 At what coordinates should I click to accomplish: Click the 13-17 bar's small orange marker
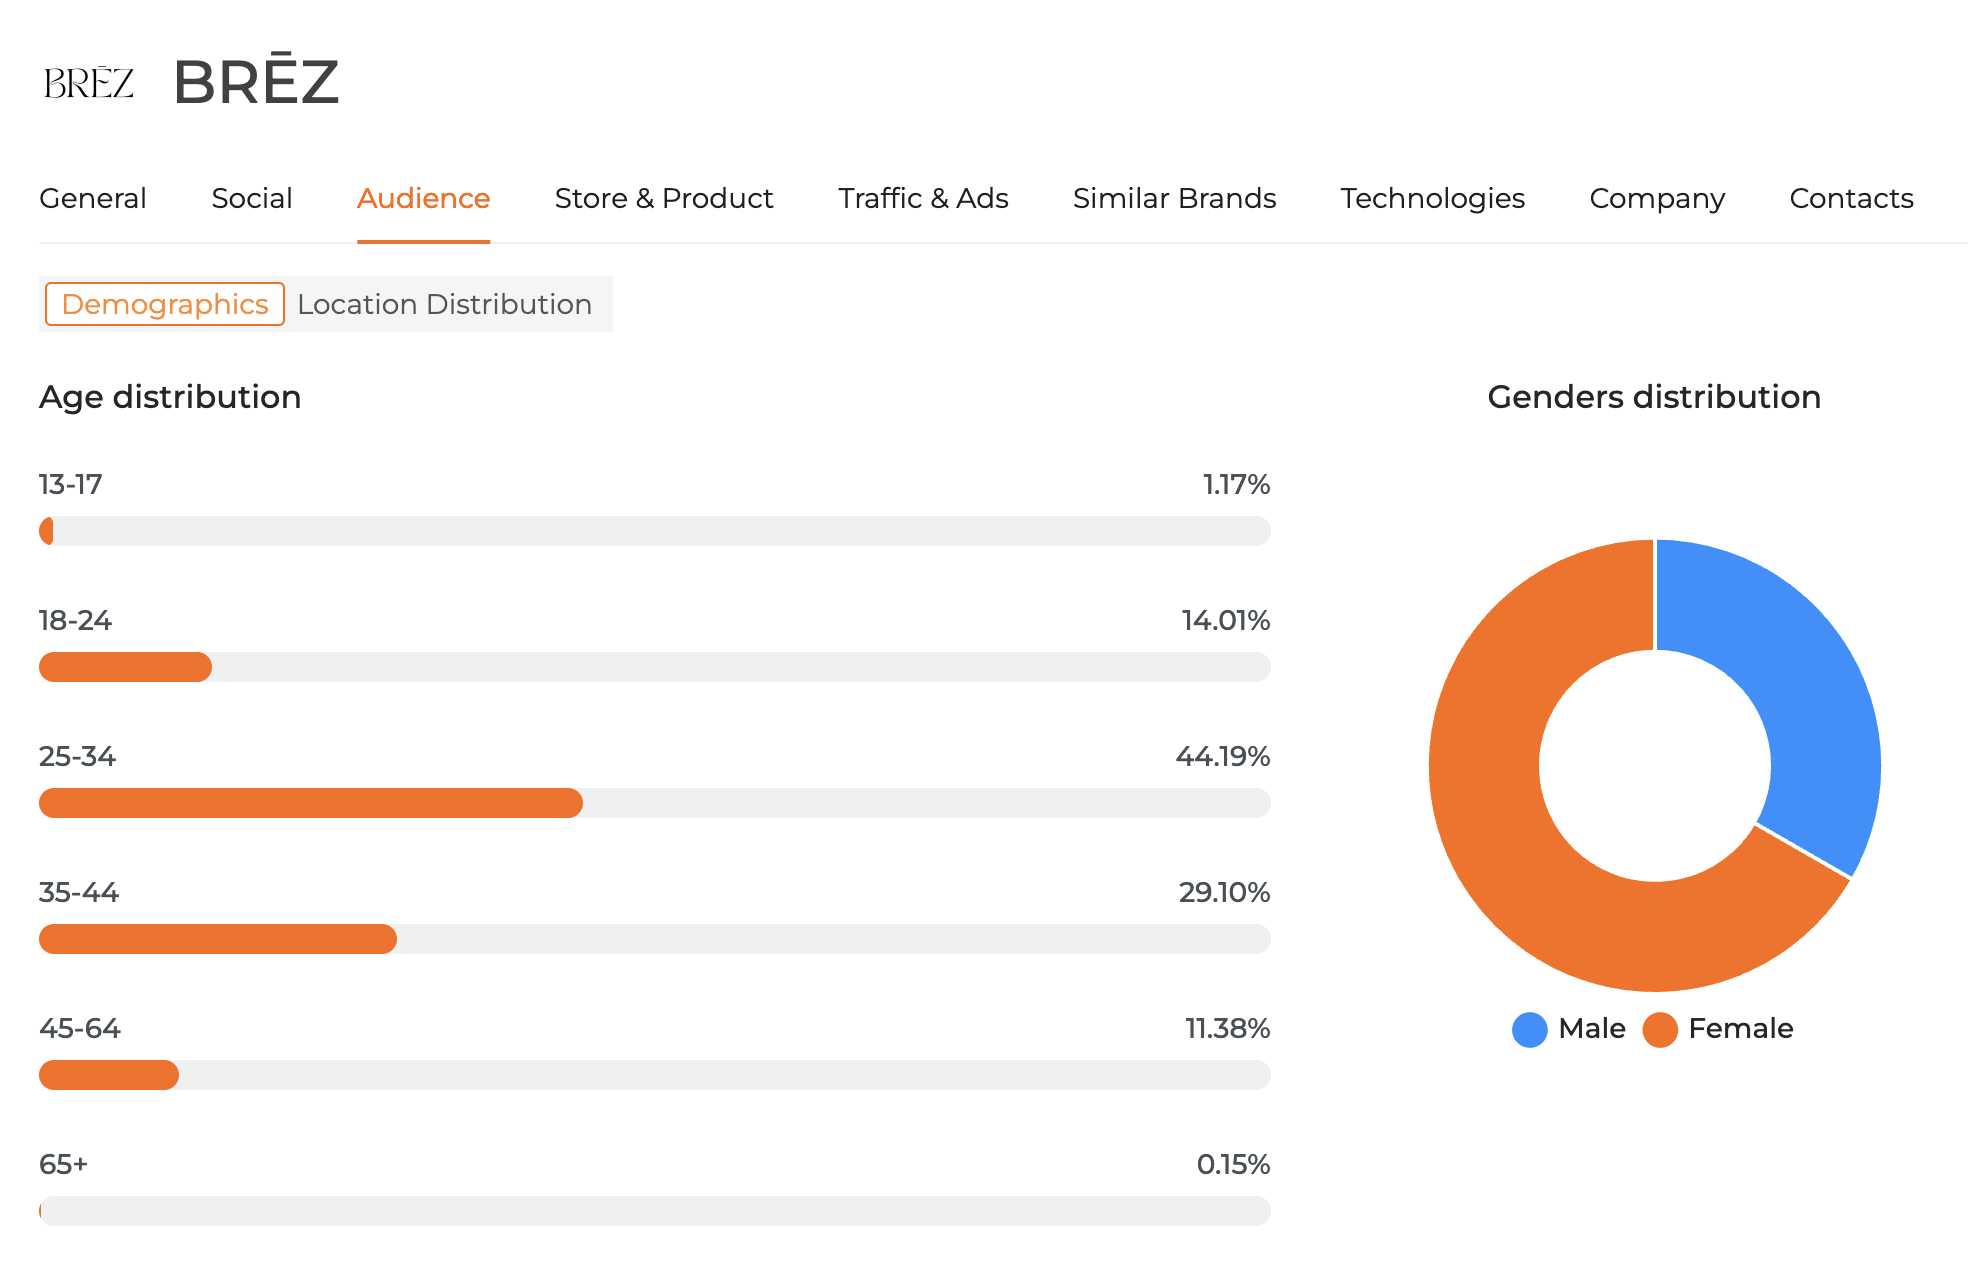coord(45,531)
